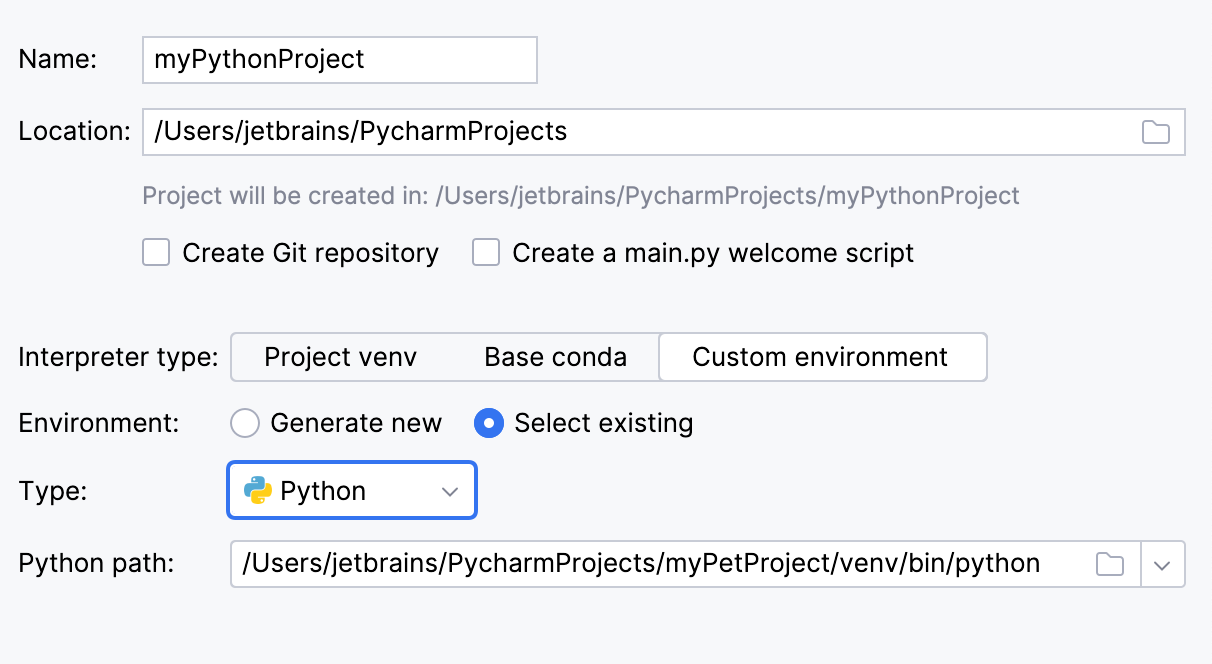Click the folder browse icon in Location field
This screenshot has height=664, width=1212.
point(1155,132)
